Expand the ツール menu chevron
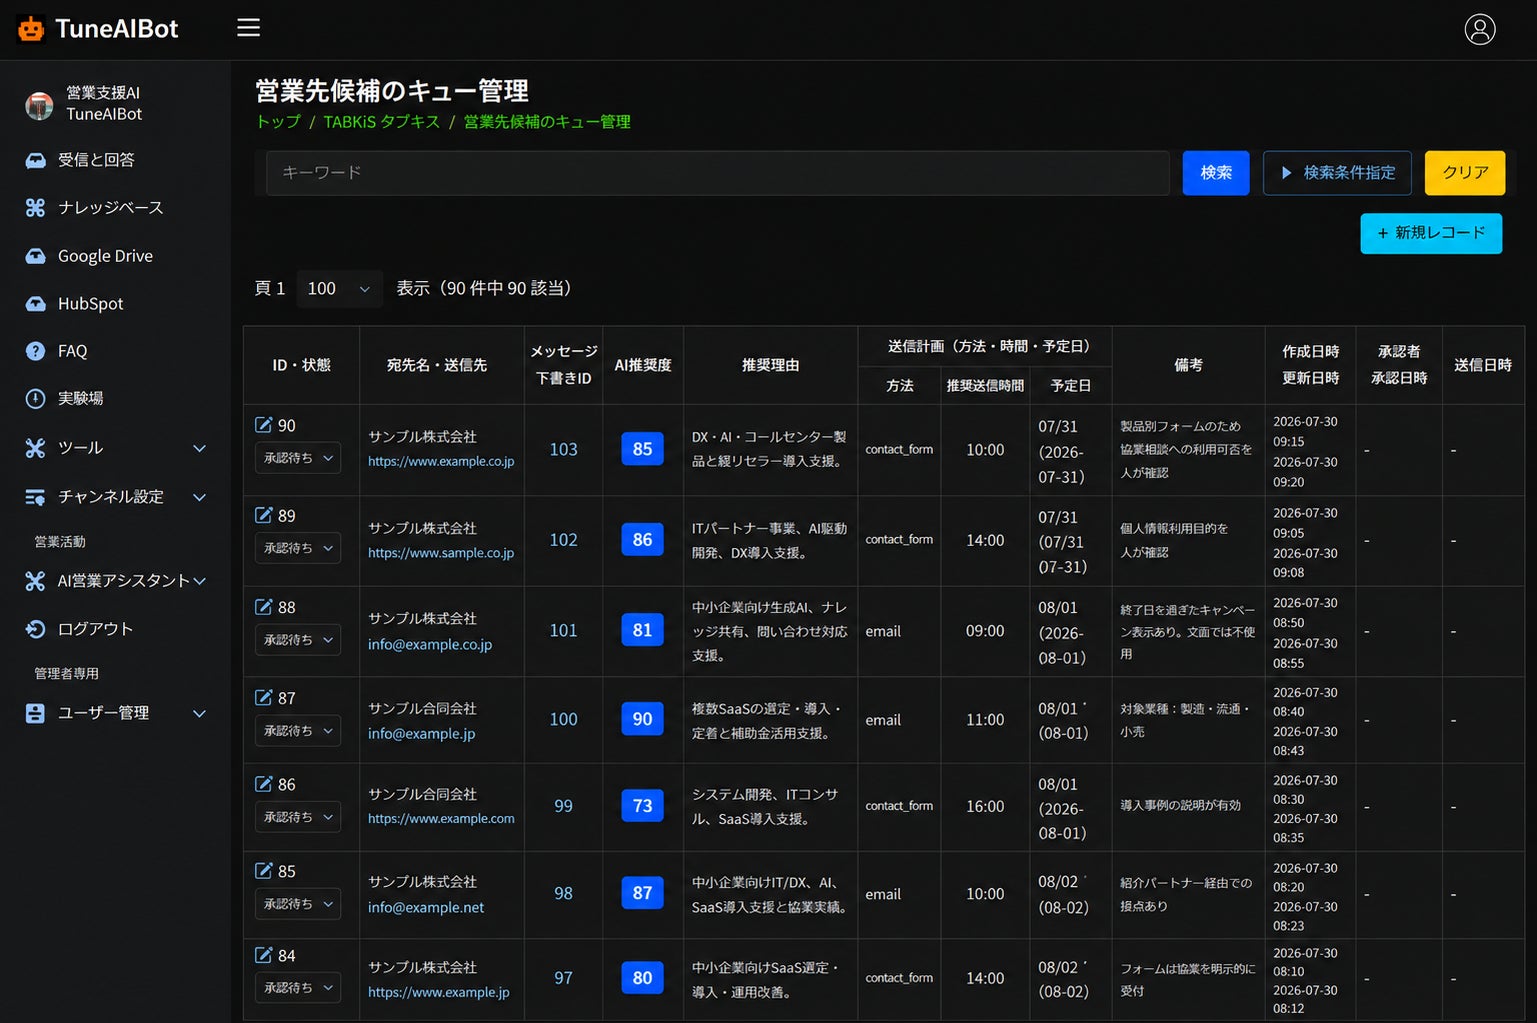Image resolution: width=1537 pixels, height=1023 pixels. pyautogui.click(x=199, y=448)
